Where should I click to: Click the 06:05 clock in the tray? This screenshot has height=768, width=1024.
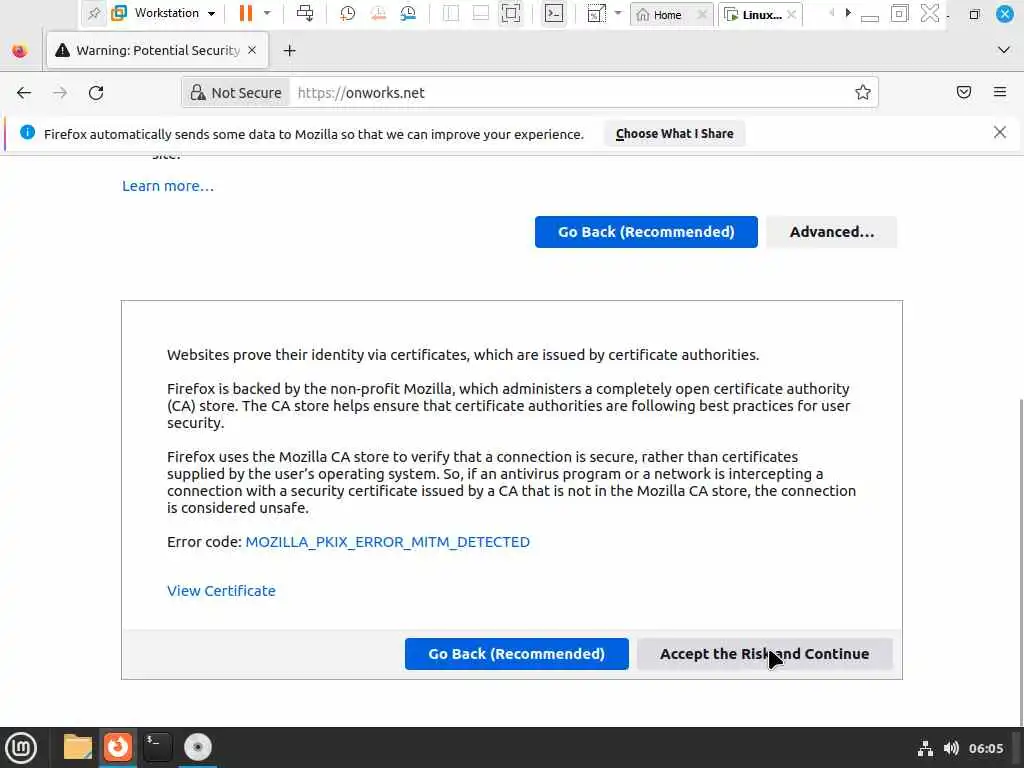986,748
